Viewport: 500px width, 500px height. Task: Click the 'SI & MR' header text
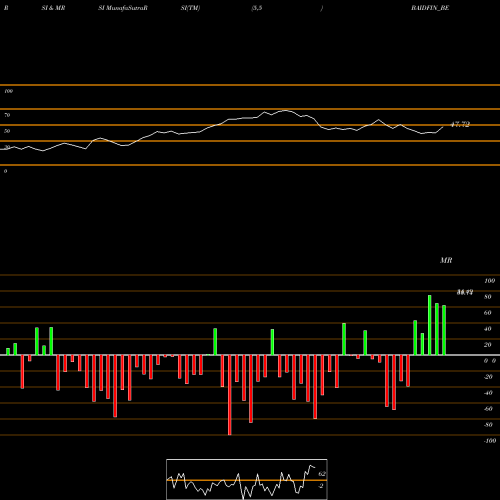point(53,8)
